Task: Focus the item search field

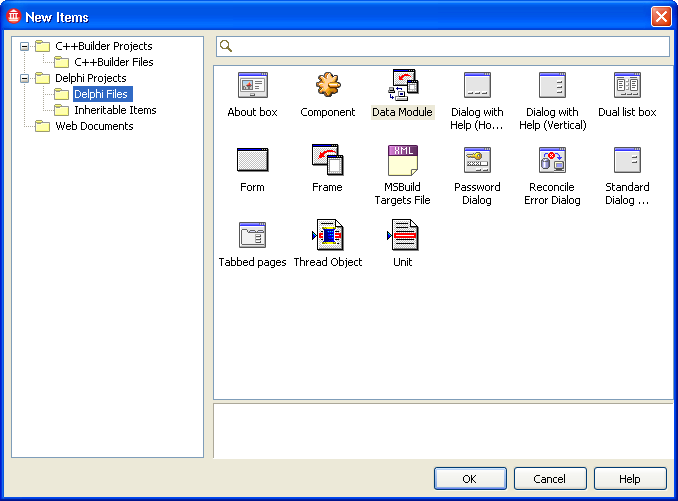Action: coord(443,46)
